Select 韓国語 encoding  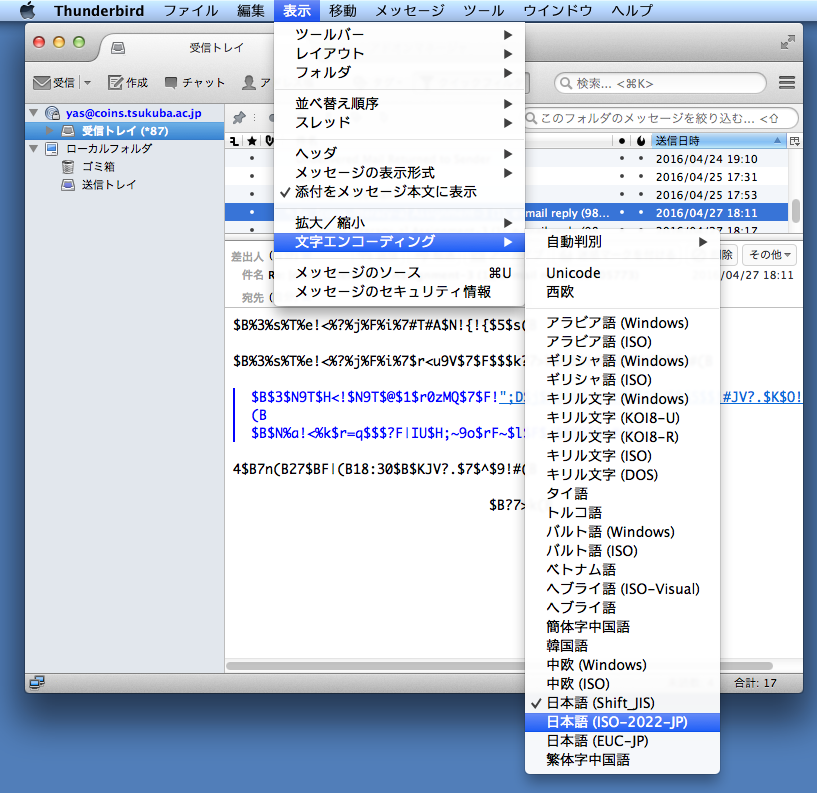point(622,646)
